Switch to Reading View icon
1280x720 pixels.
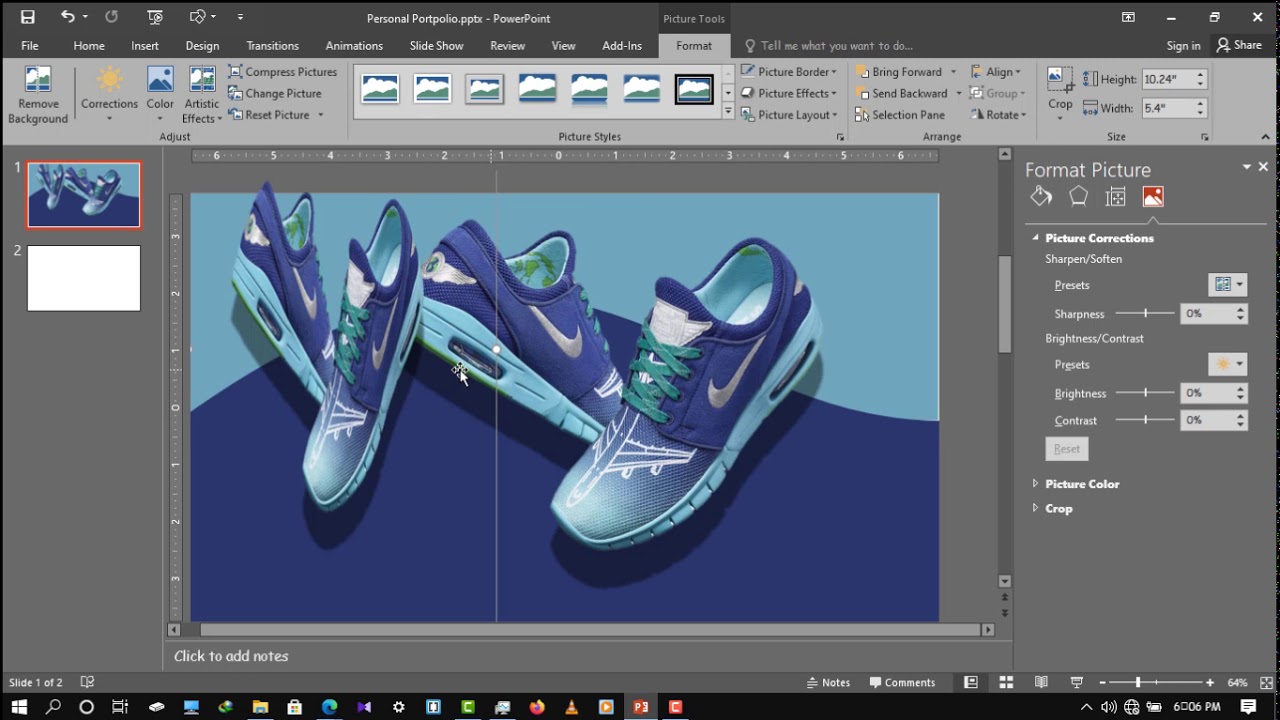1041,682
